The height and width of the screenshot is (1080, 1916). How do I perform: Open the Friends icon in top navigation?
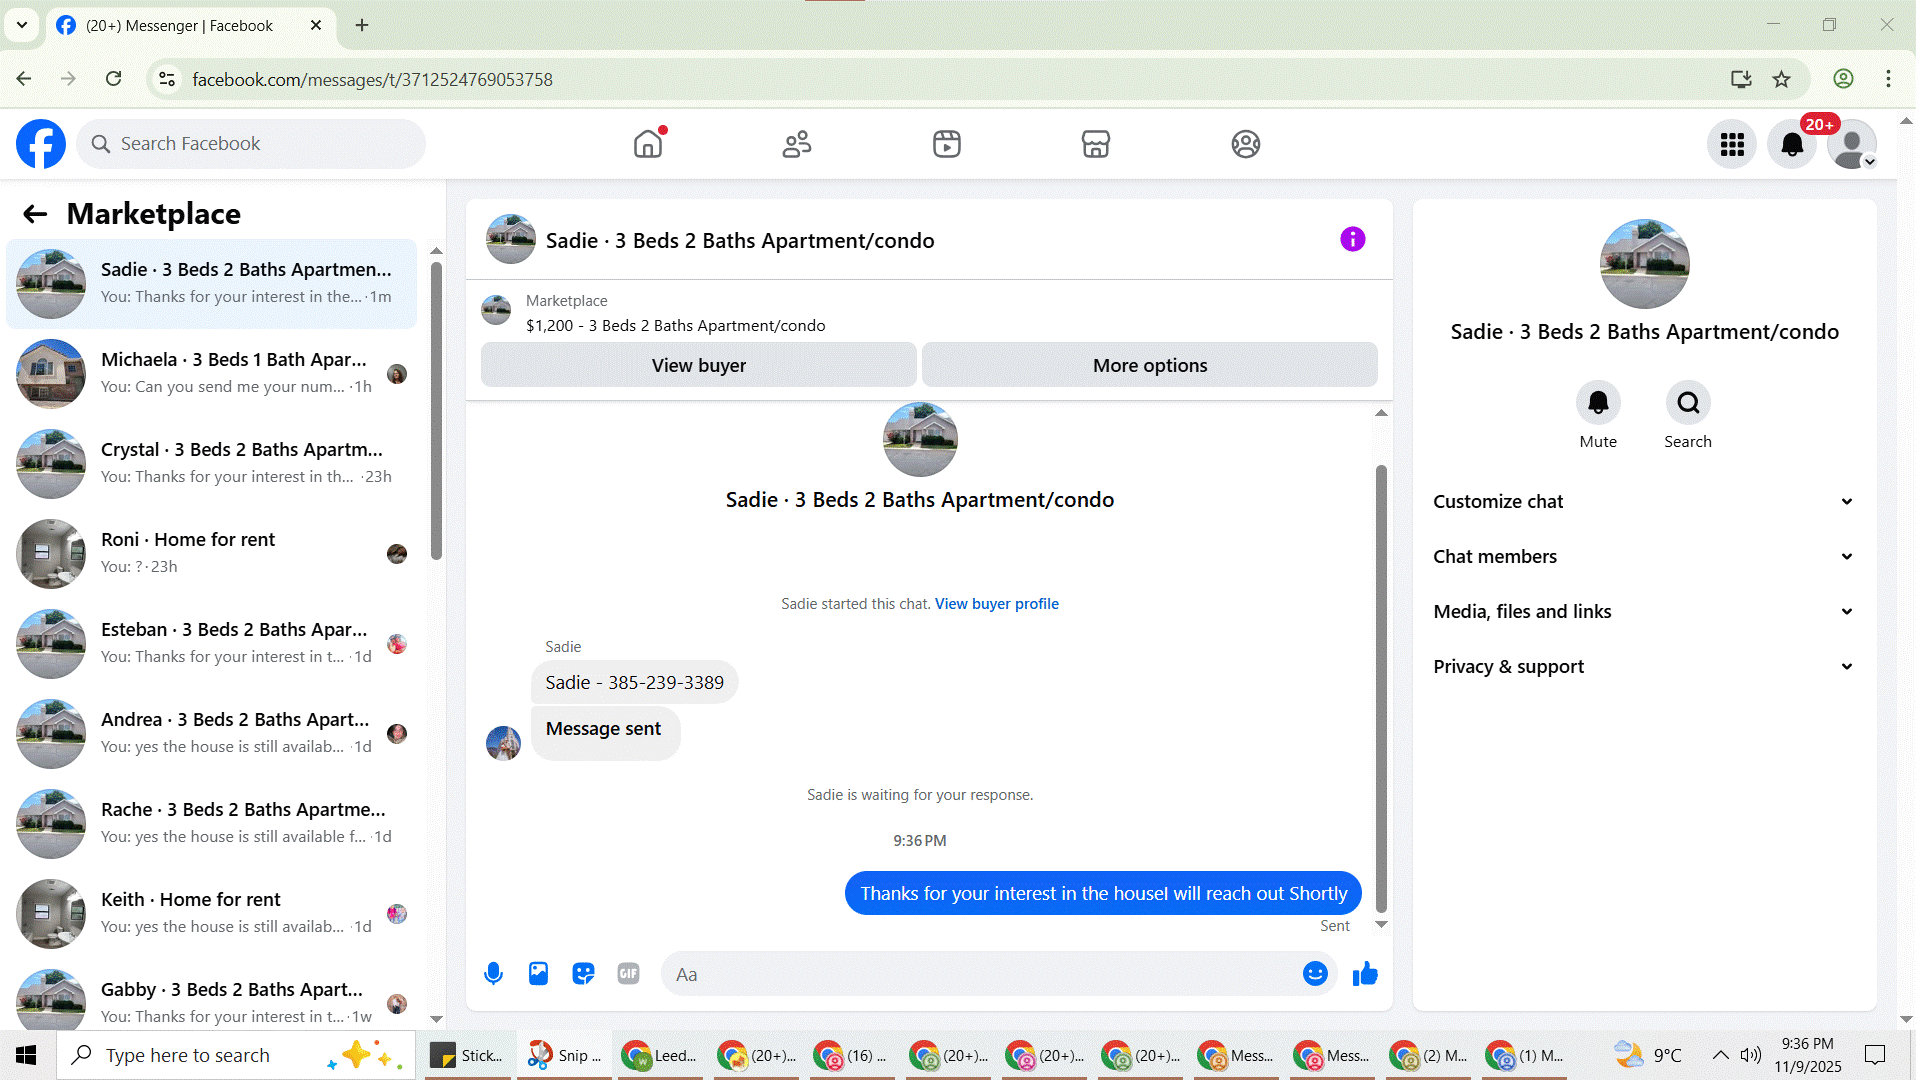coord(797,144)
